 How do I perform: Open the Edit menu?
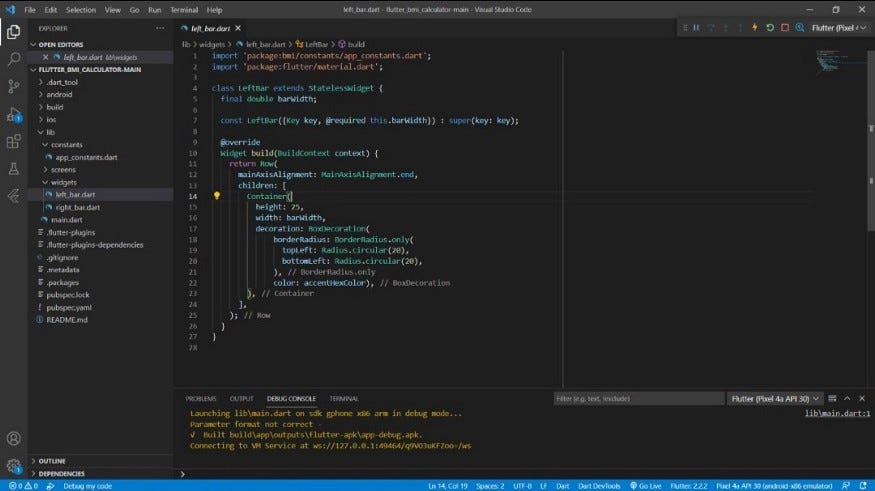click(51, 9)
